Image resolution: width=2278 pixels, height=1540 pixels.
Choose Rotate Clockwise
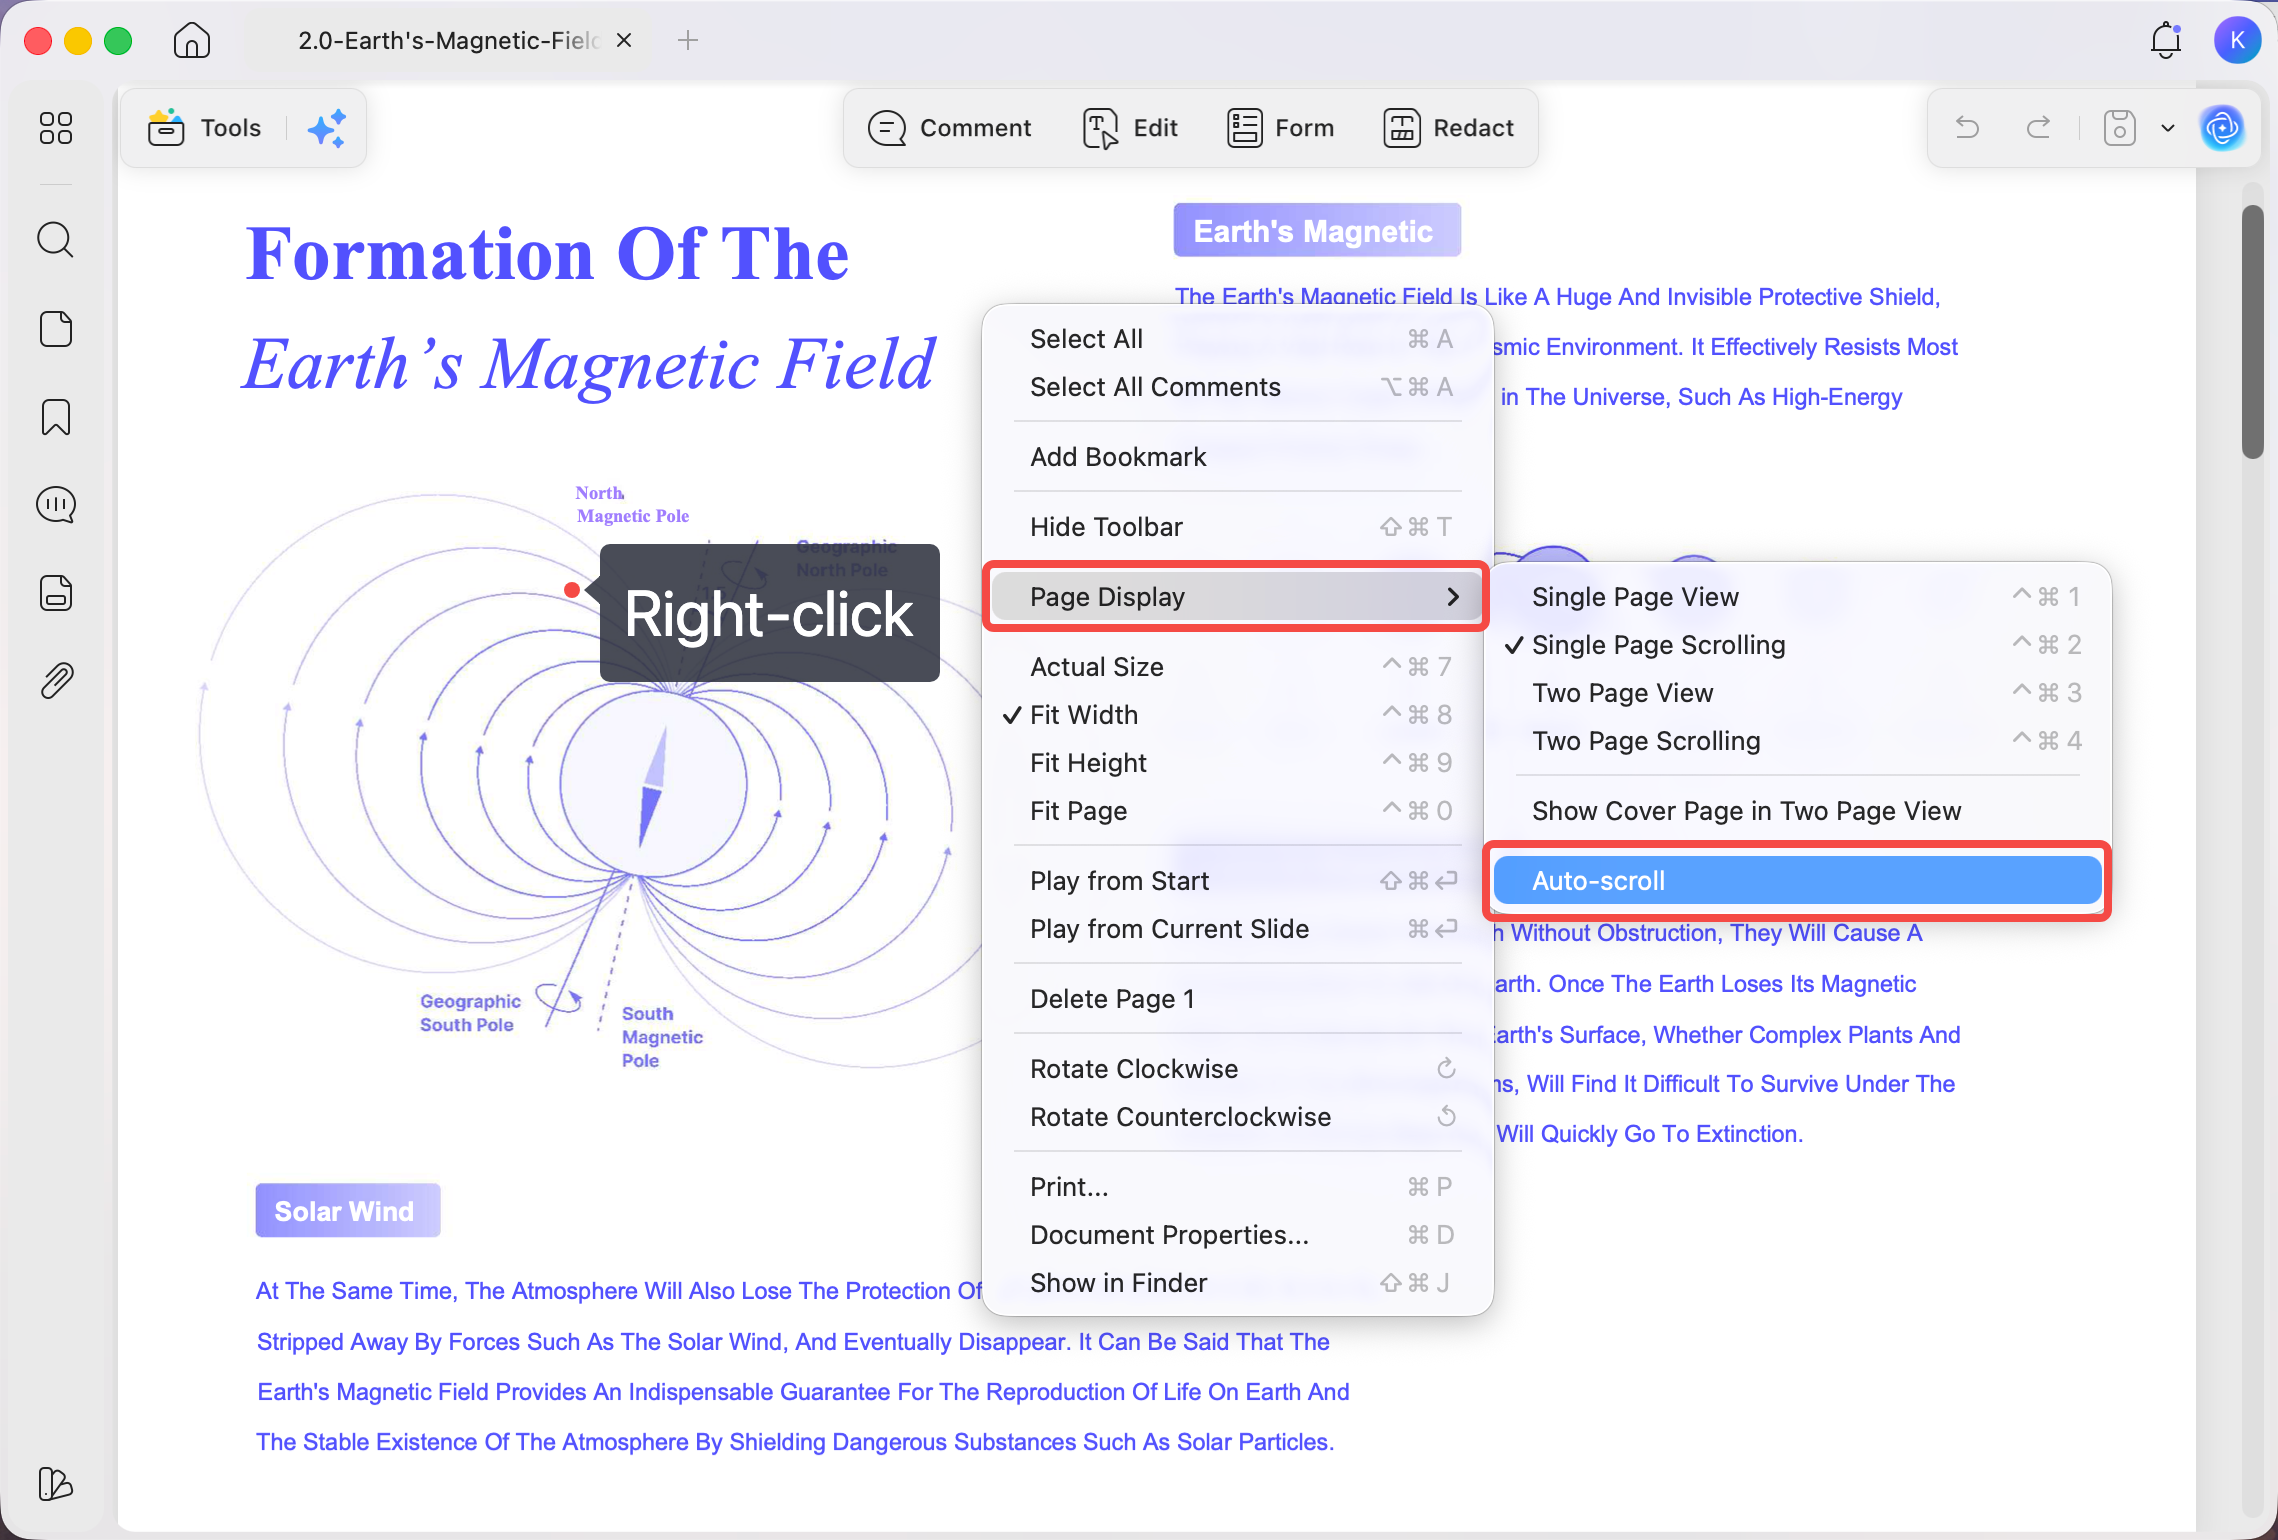tap(1238, 1069)
